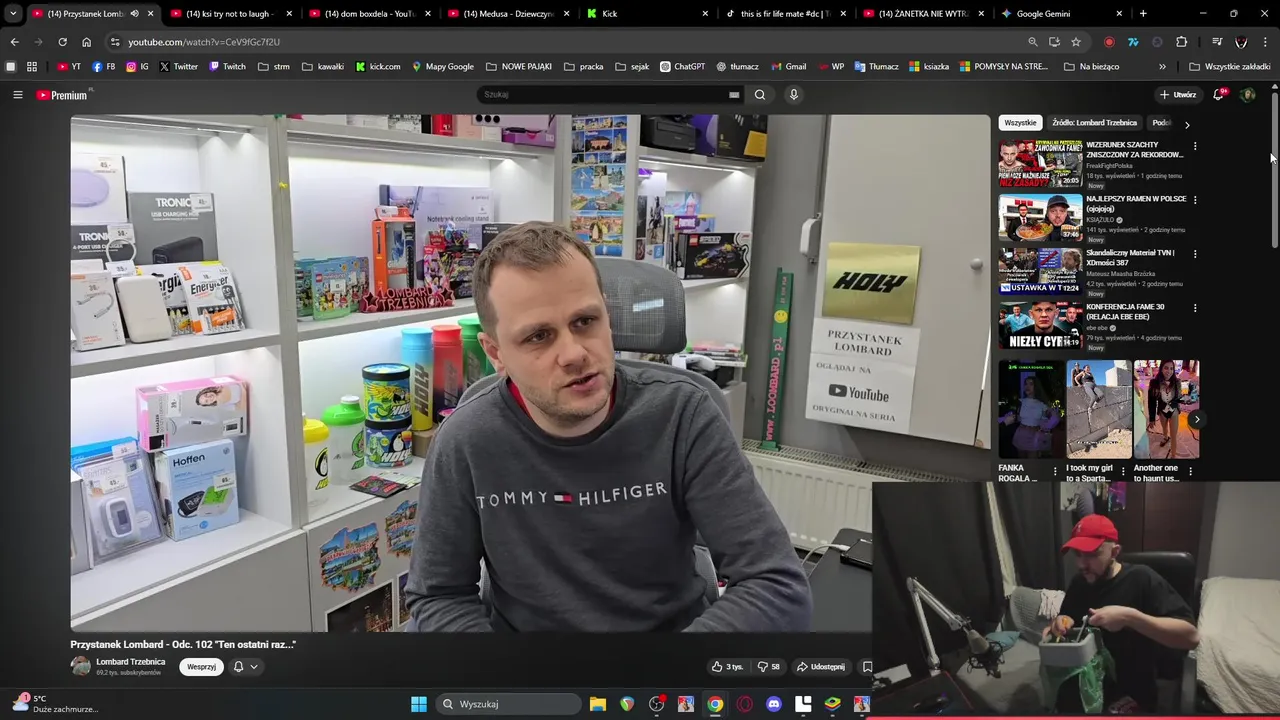Show next filter chips with arrow
Viewport: 1280px width, 720px height.
pyautogui.click(x=1187, y=124)
